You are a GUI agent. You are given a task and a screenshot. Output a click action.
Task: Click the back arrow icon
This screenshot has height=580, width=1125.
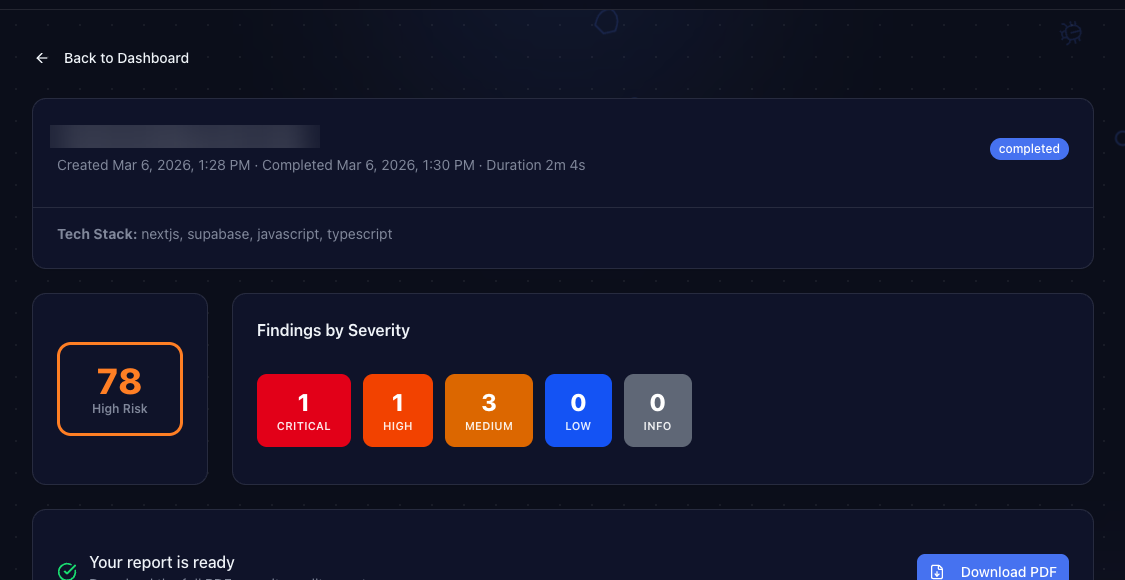(x=42, y=58)
